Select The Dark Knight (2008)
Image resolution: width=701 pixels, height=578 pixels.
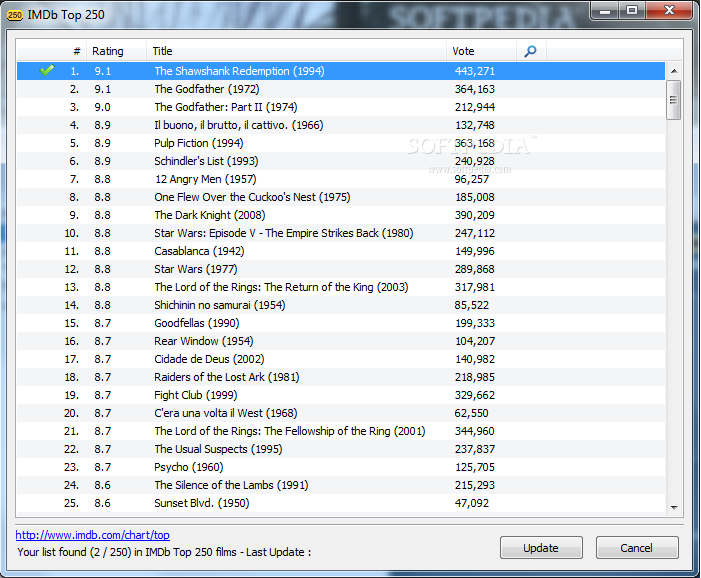coord(341,215)
